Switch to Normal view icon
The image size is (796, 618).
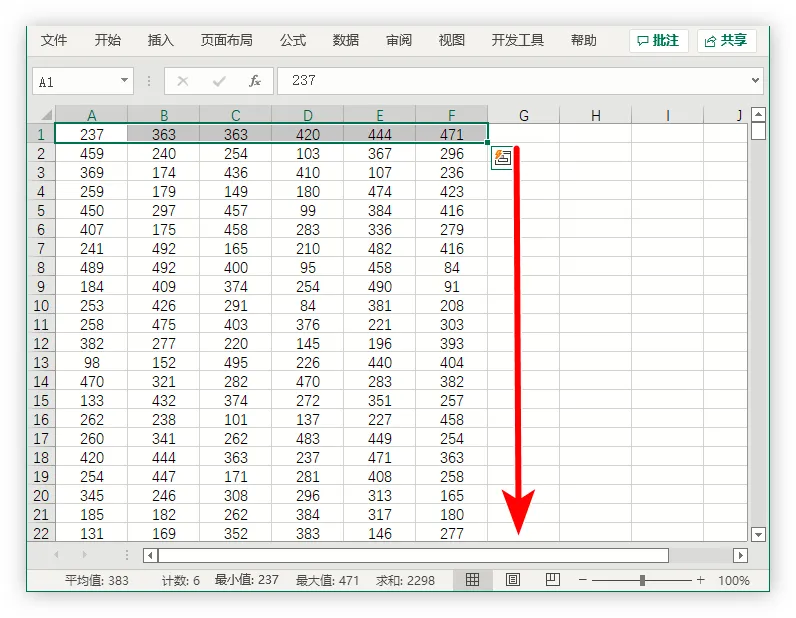coord(473,579)
